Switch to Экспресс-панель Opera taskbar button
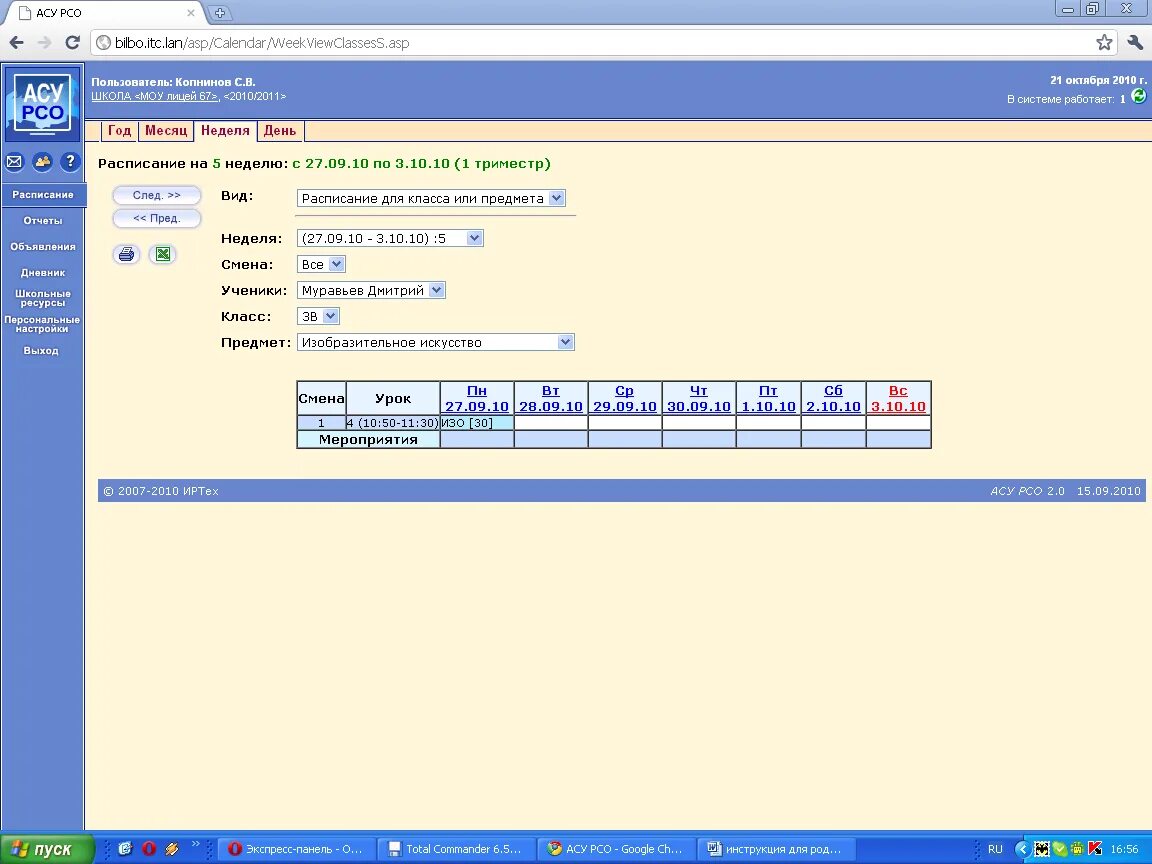Screen dimensions: 1152x864 pyautogui.click(x=296, y=849)
